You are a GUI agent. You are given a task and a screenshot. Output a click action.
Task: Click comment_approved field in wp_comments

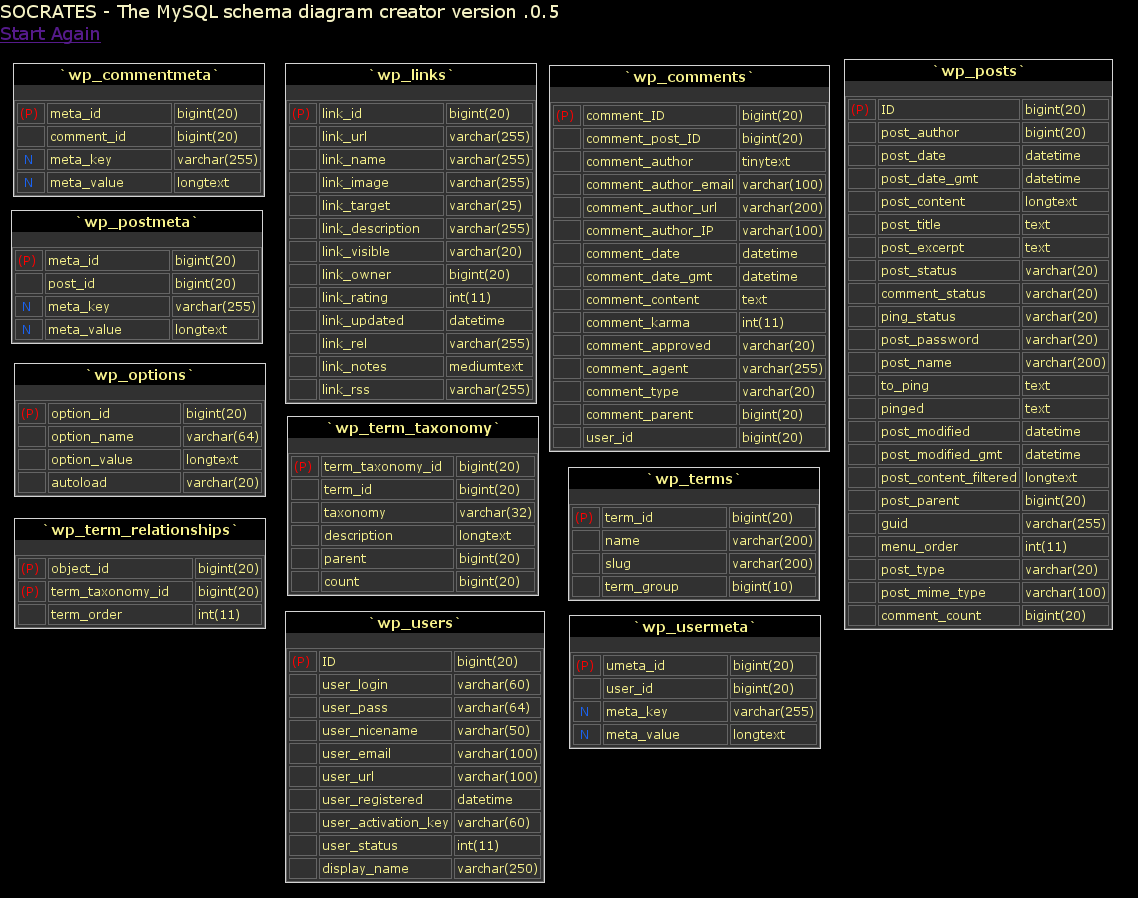(x=660, y=346)
